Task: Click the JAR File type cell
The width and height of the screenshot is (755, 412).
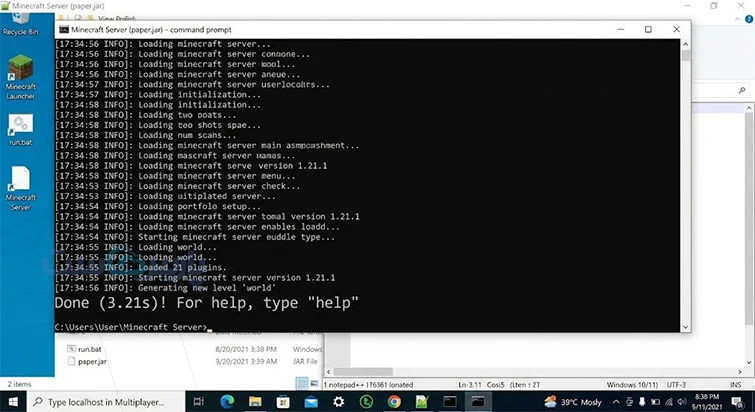Action: pos(305,361)
